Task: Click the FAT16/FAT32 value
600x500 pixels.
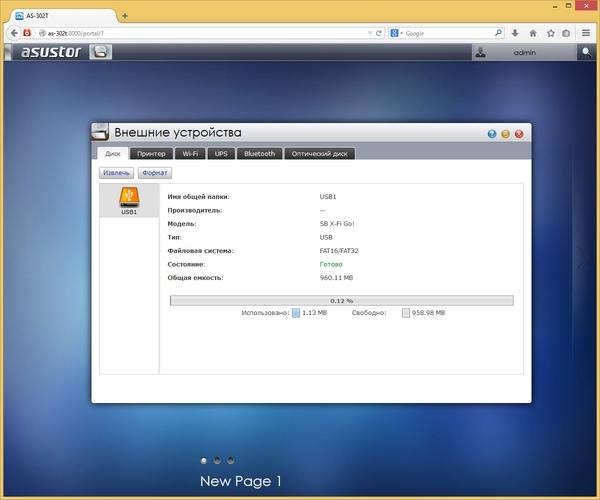Action: tap(339, 251)
